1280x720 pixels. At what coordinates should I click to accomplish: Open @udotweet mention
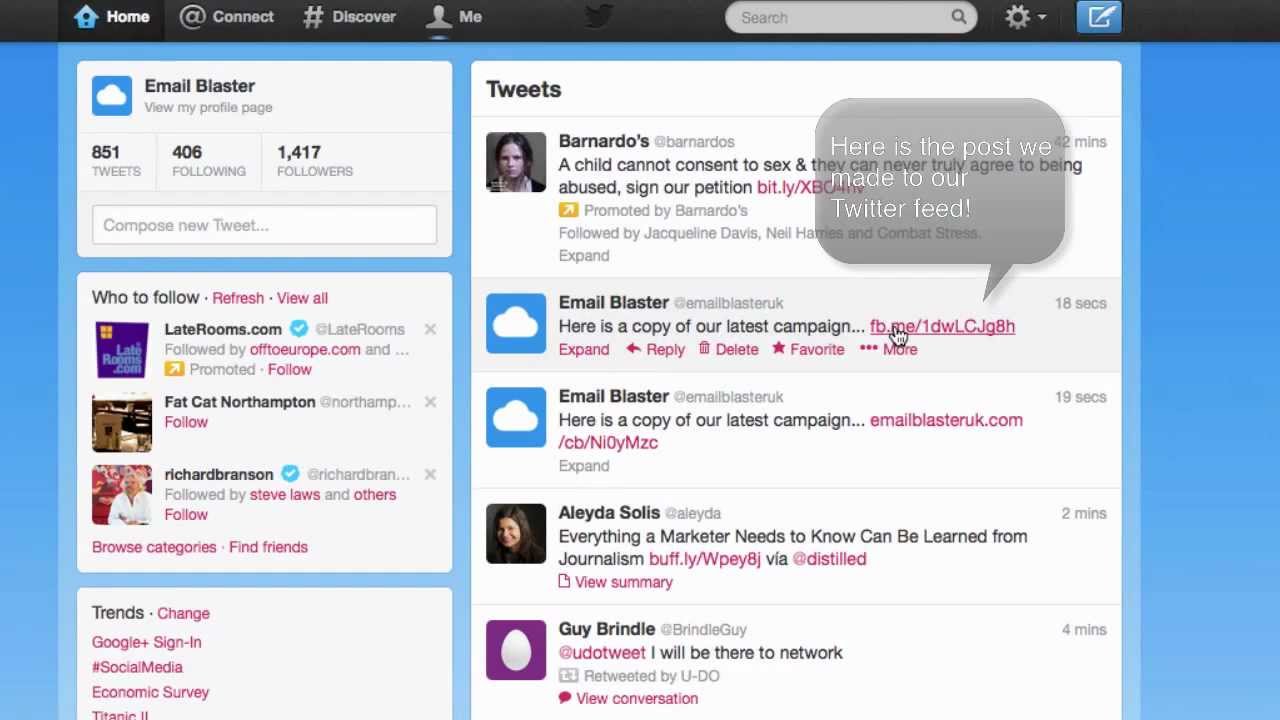pos(602,652)
